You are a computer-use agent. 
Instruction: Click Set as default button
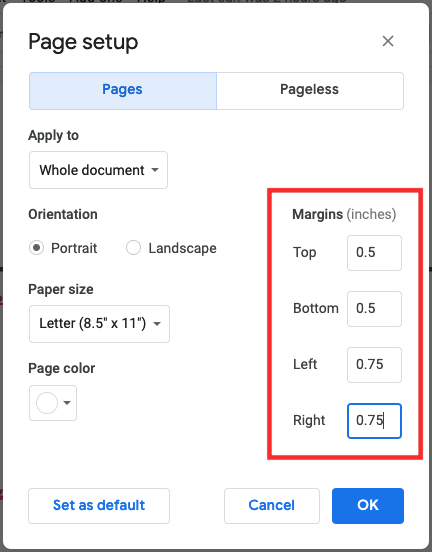[x=99, y=506]
